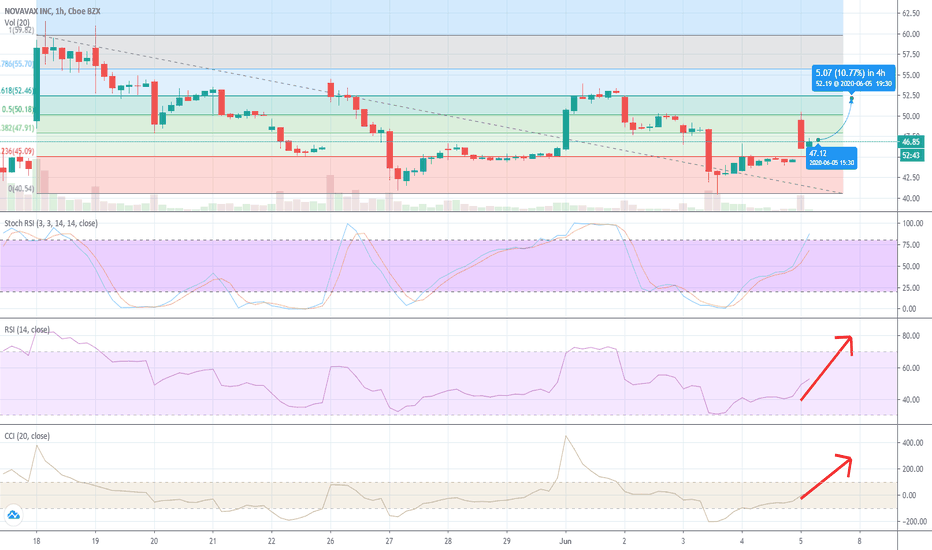Click the current price tag 46.85

click(911, 142)
